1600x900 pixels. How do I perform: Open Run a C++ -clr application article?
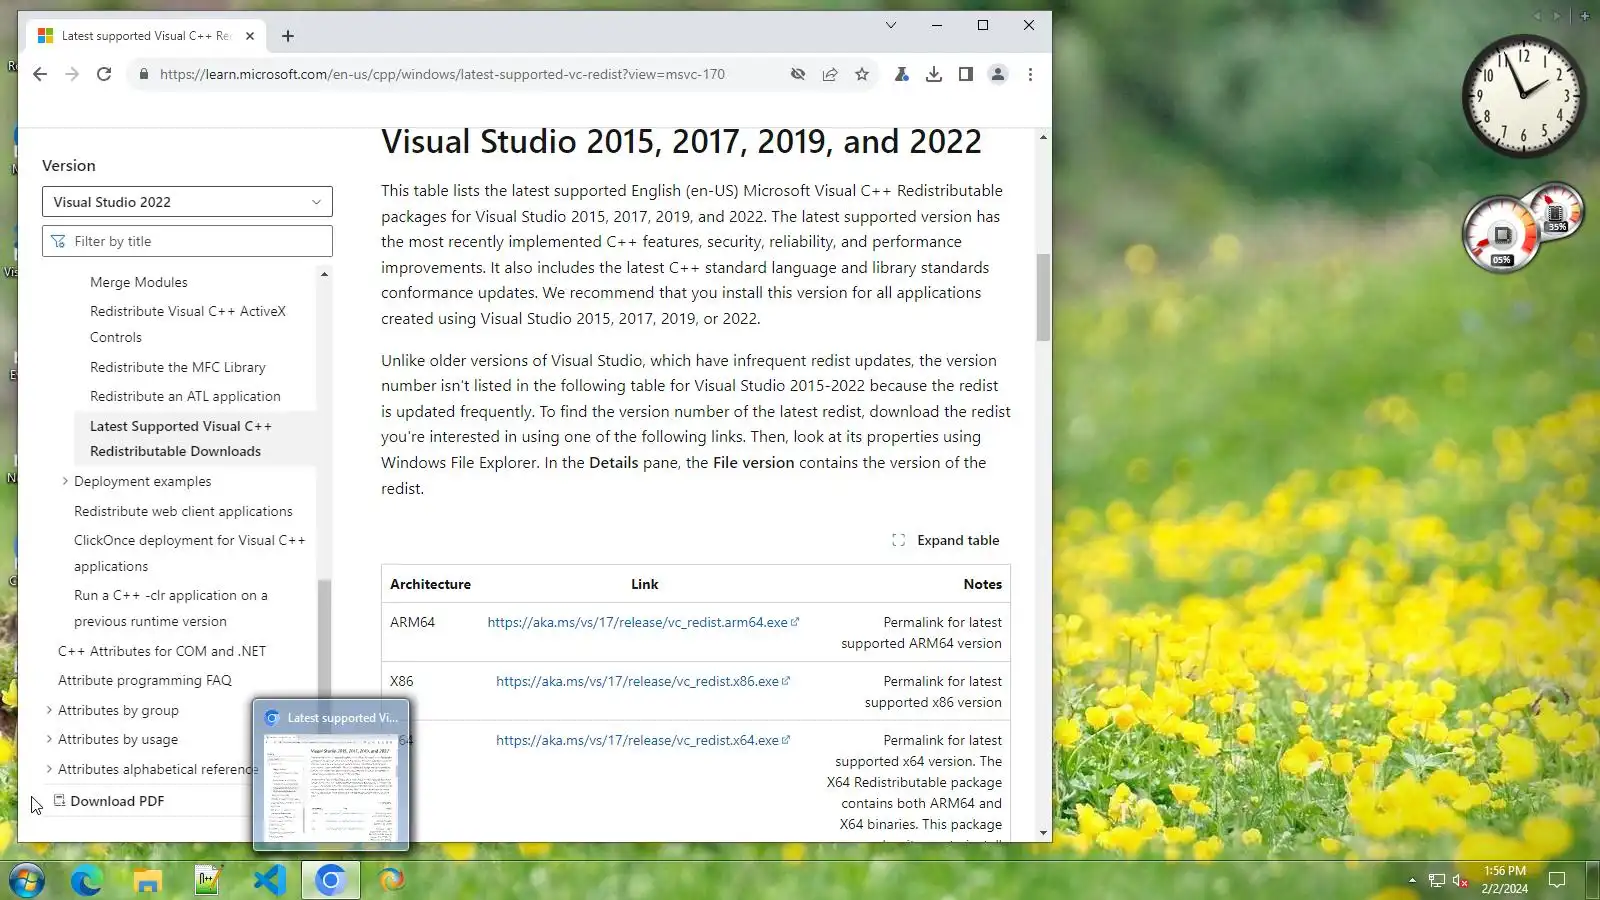point(171,608)
